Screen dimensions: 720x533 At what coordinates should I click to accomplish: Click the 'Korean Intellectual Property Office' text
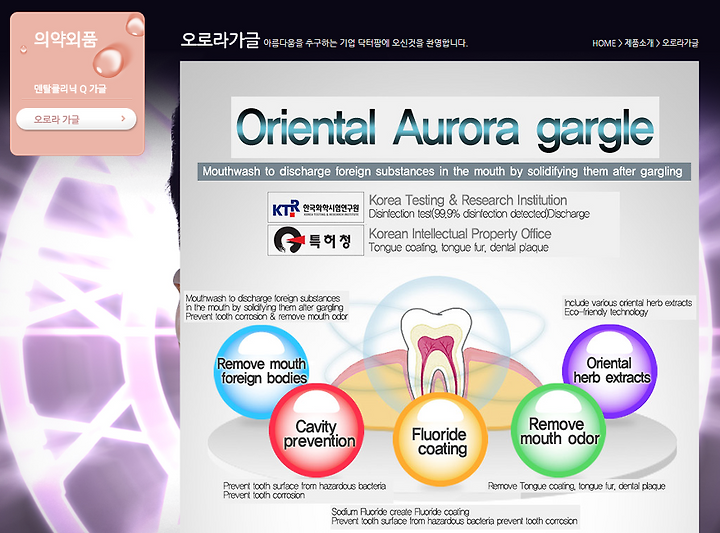[460, 234]
